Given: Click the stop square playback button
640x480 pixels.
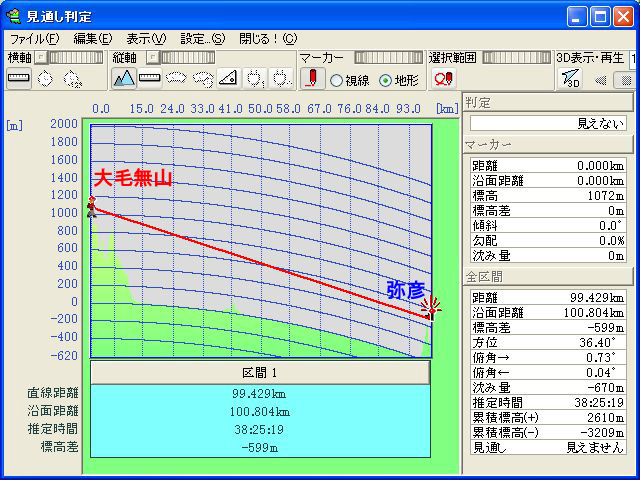Looking at the screenshot, I should [625, 80].
